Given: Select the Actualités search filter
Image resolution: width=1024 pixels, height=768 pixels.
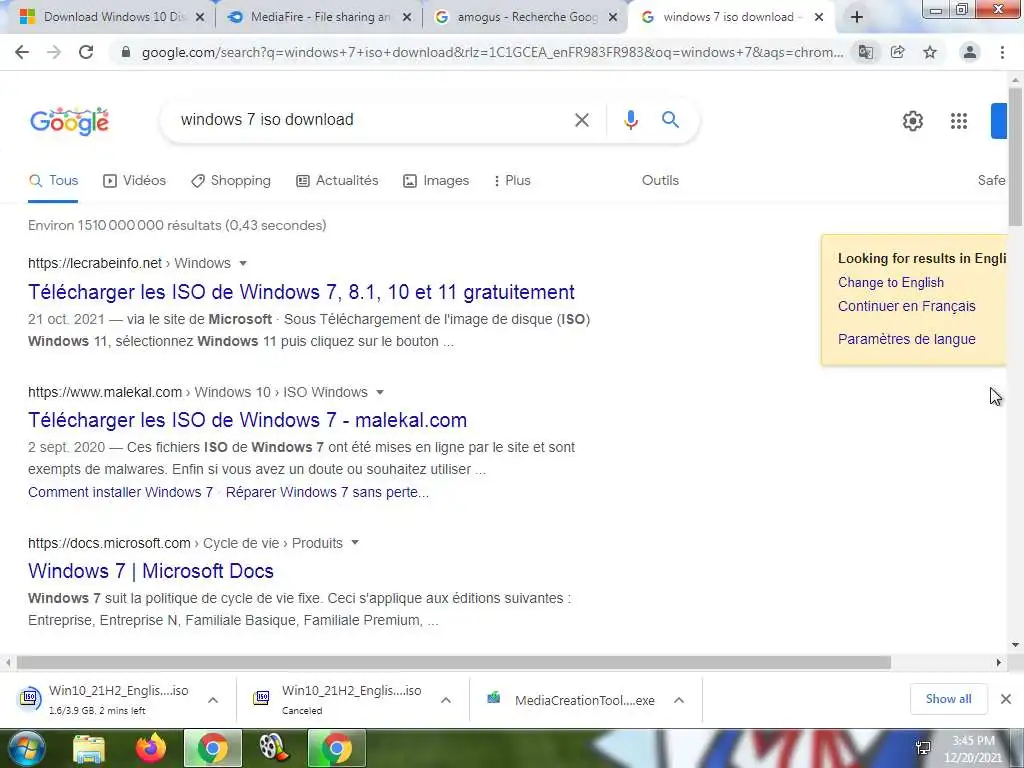Looking at the screenshot, I should 337,181.
